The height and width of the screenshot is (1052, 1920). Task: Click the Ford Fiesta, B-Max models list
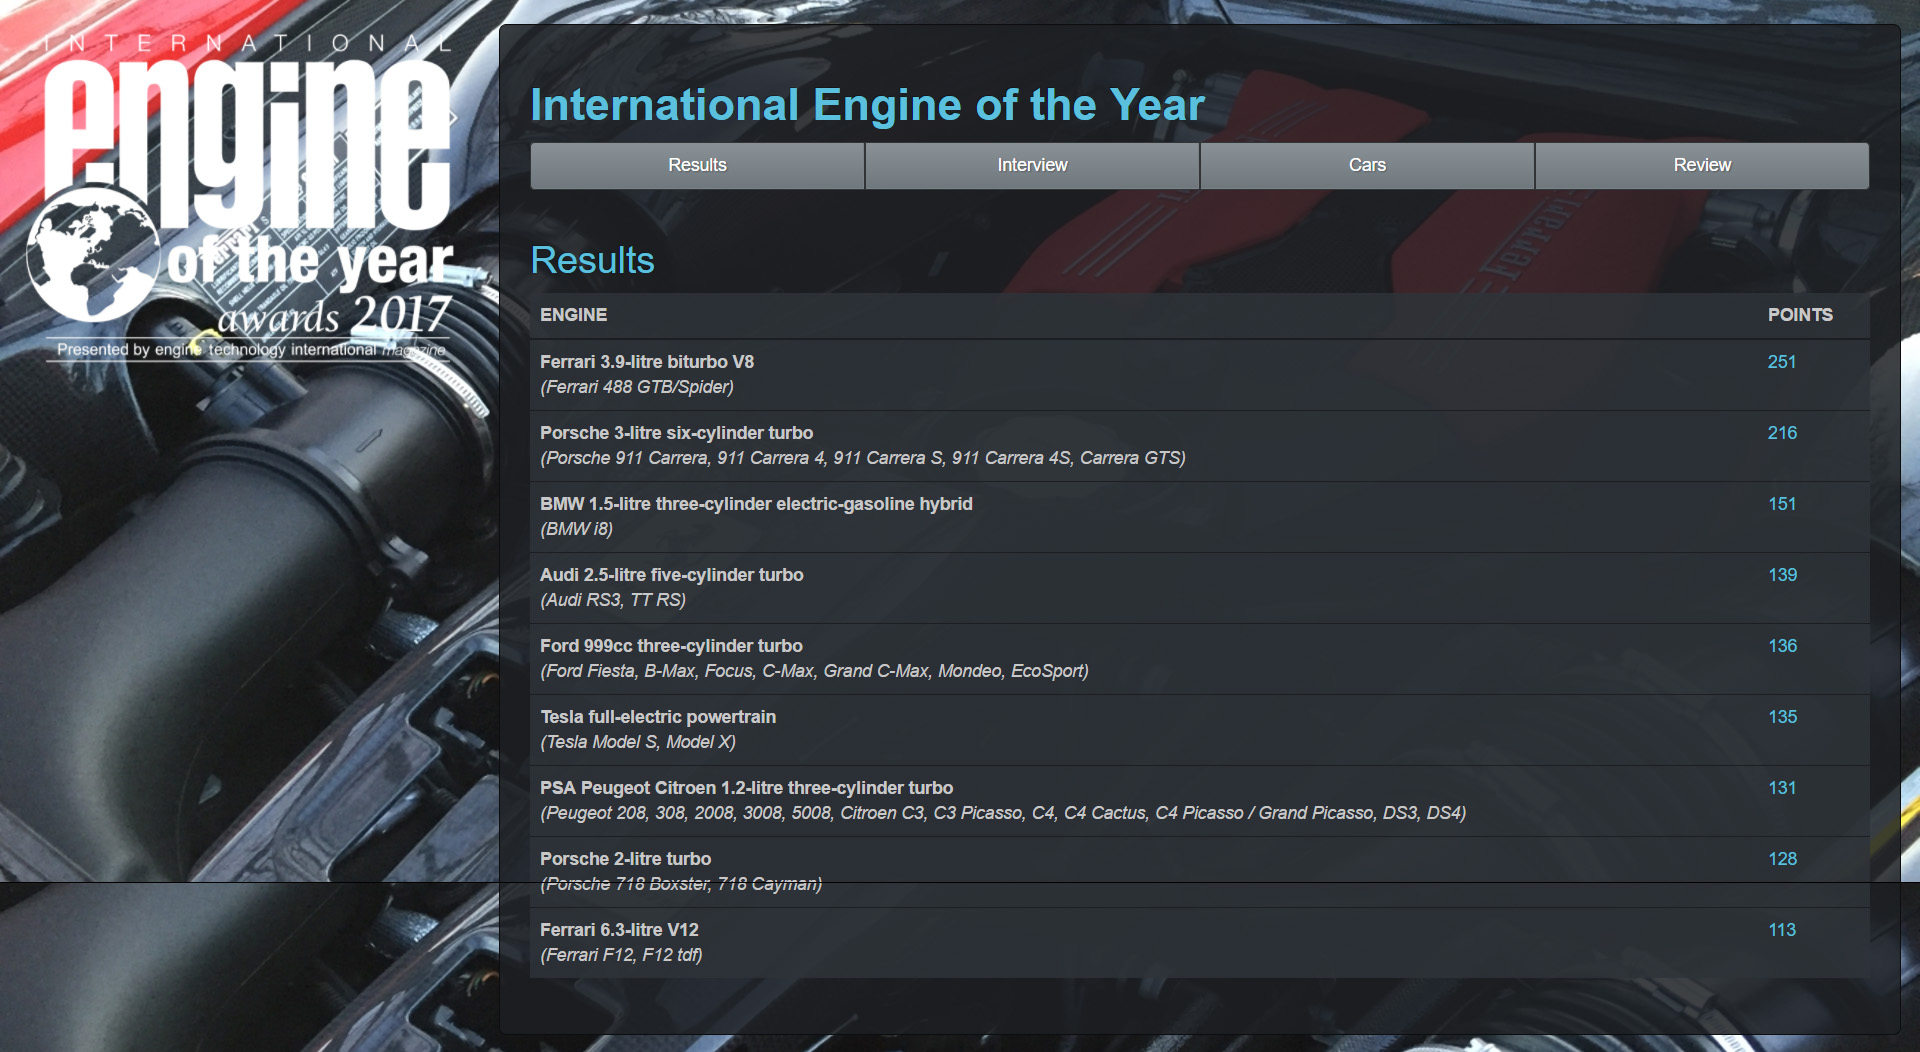pyautogui.click(x=815, y=671)
